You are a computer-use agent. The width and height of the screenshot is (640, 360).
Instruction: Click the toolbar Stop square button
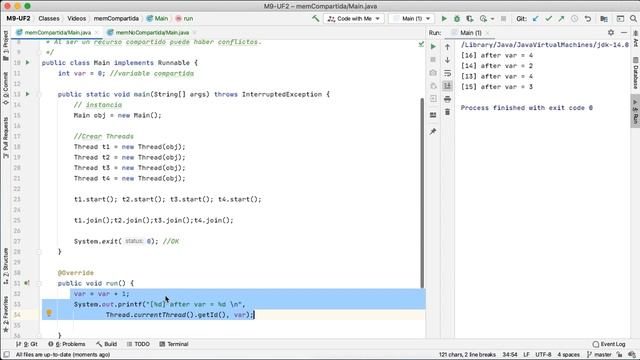point(503,18)
